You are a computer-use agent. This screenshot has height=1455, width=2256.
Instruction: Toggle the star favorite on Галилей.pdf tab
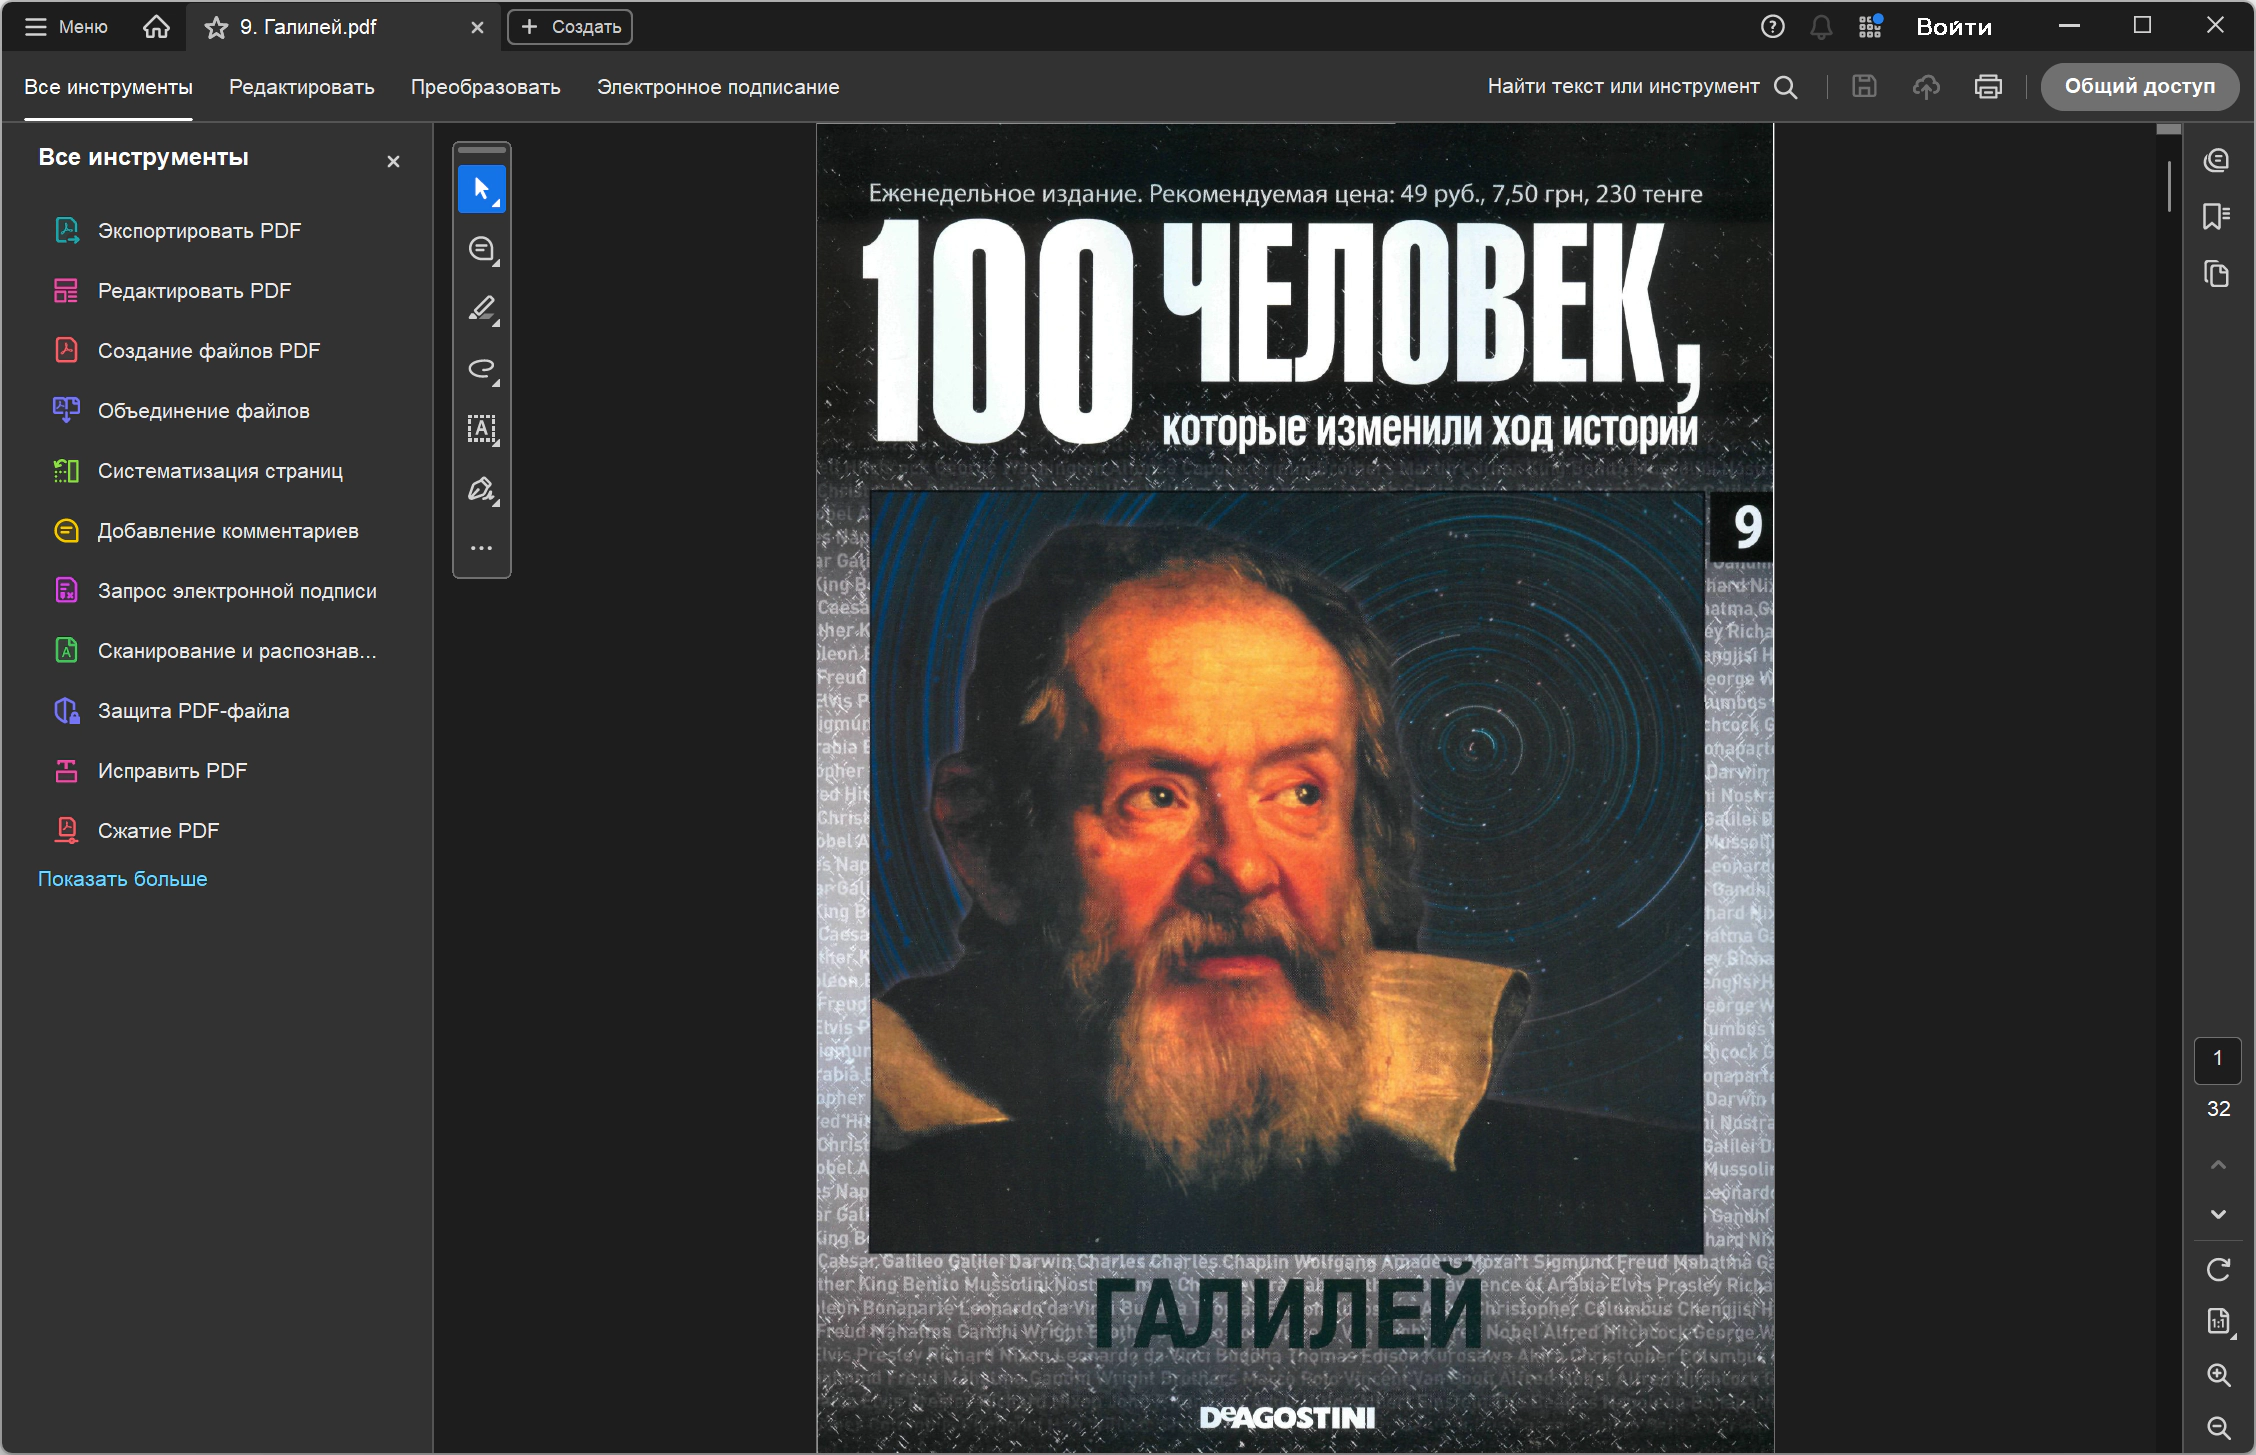[x=216, y=28]
